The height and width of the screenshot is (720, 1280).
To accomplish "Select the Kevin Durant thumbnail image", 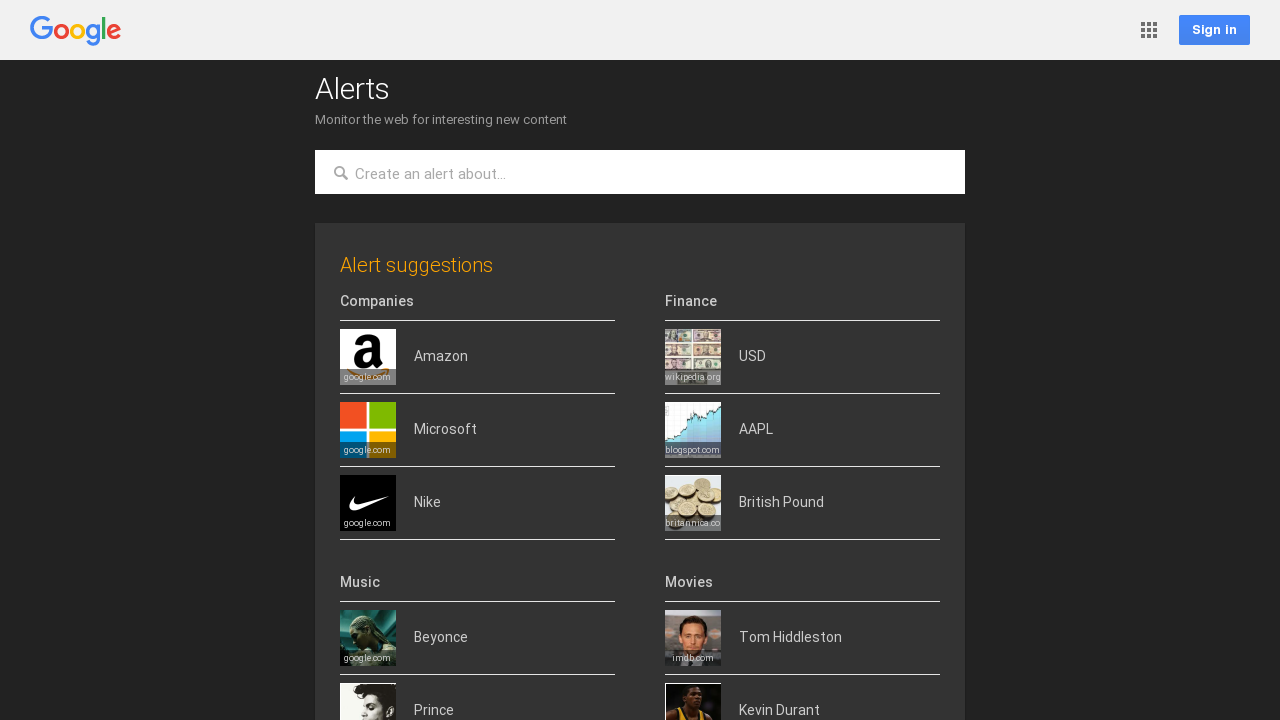I will point(693,702).
